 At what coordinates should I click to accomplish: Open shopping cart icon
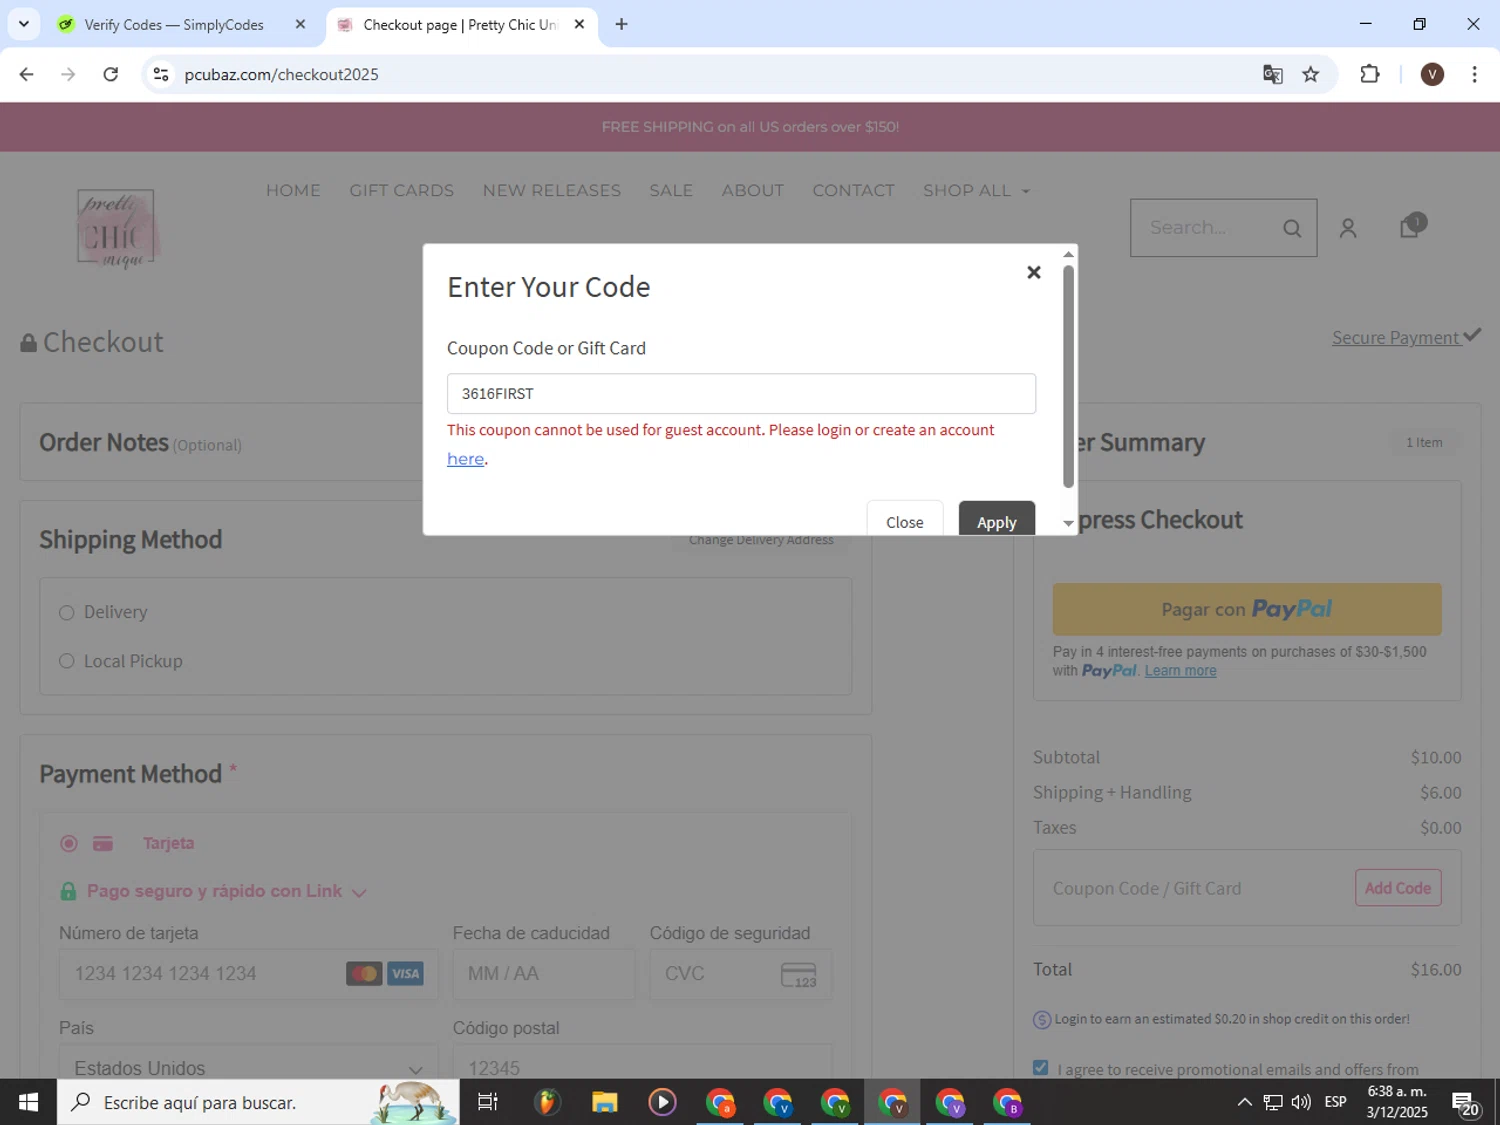tap(1411, 226)
